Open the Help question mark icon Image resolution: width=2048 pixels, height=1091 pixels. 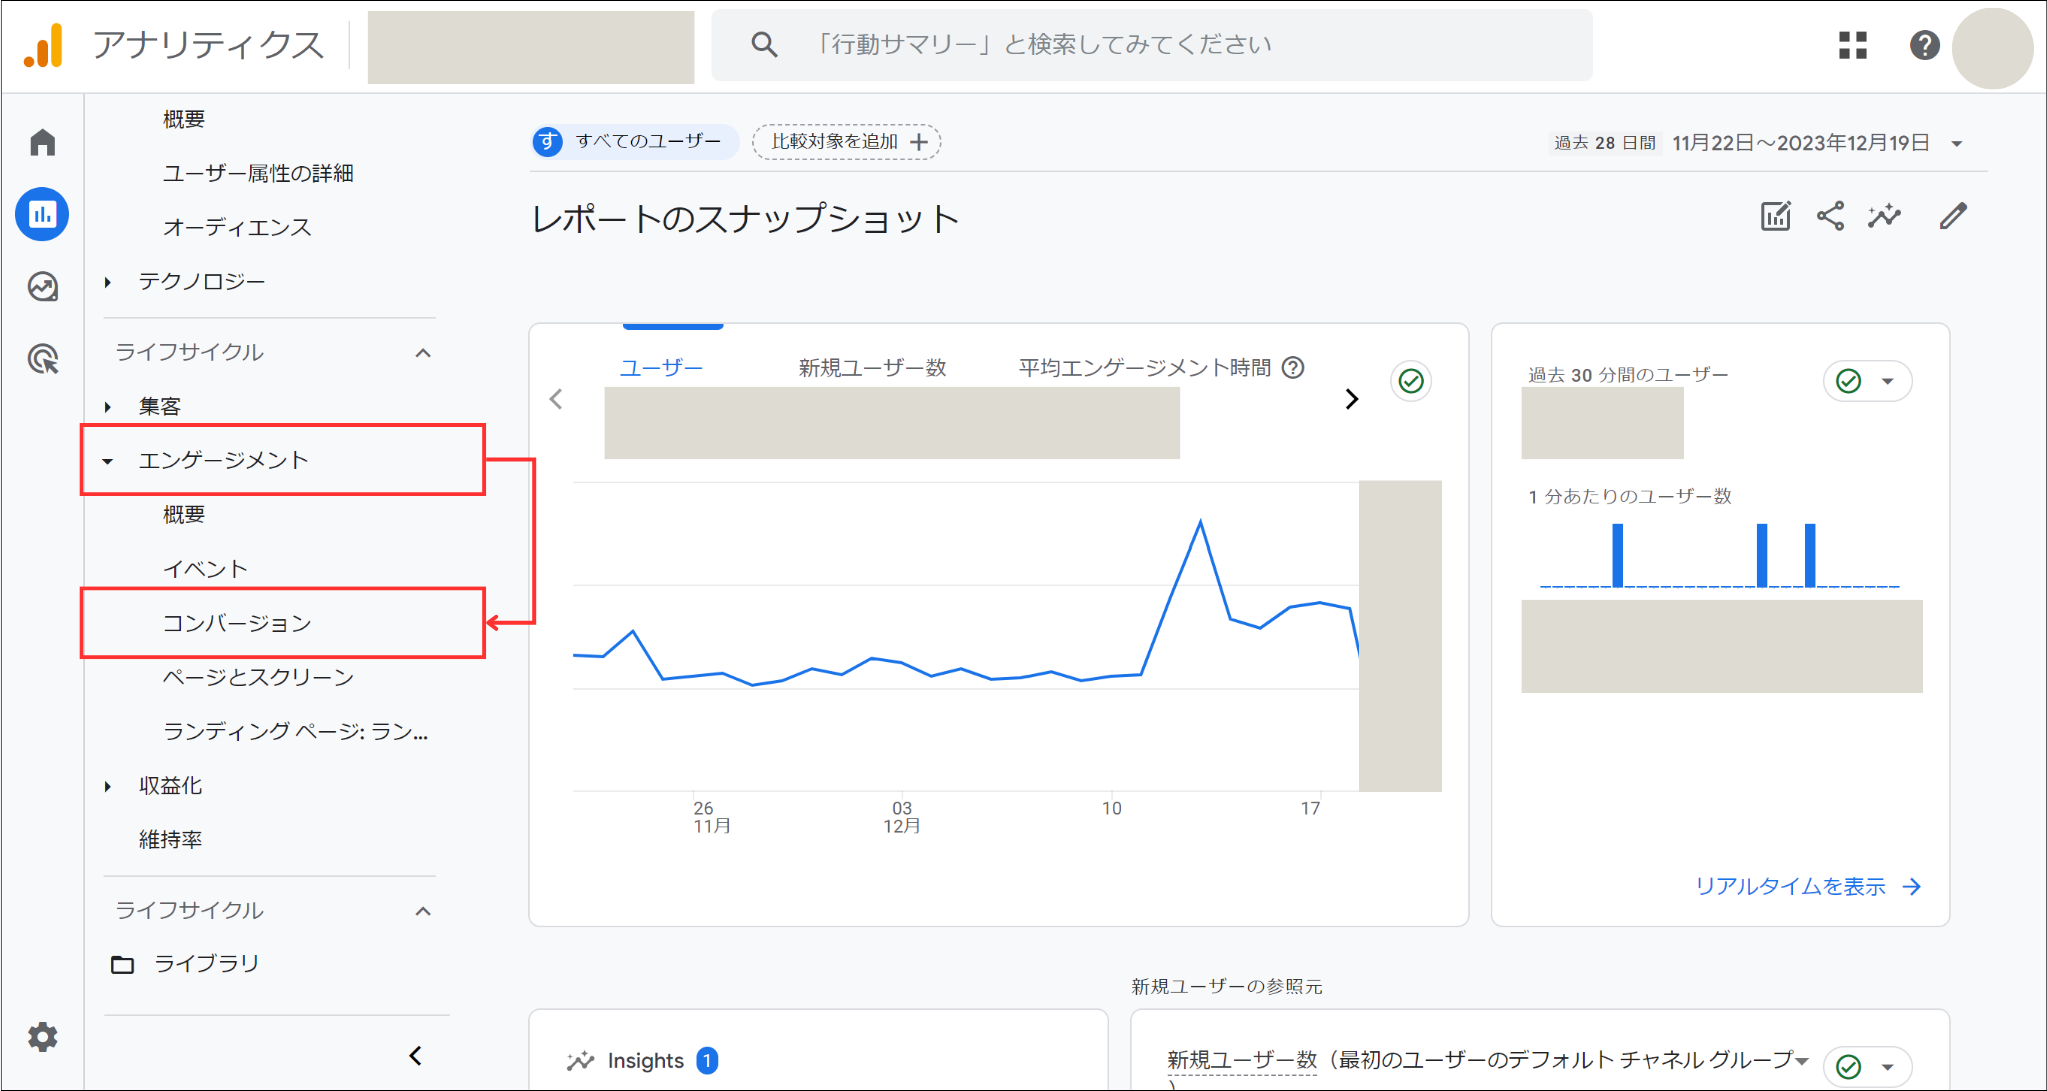tap(1924, 45)
